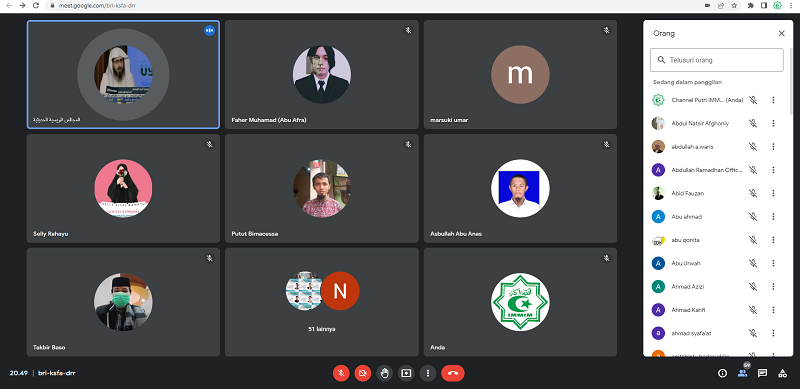
Task: Toggle the people panel icon showing 59
Action: tap(742, 373)
